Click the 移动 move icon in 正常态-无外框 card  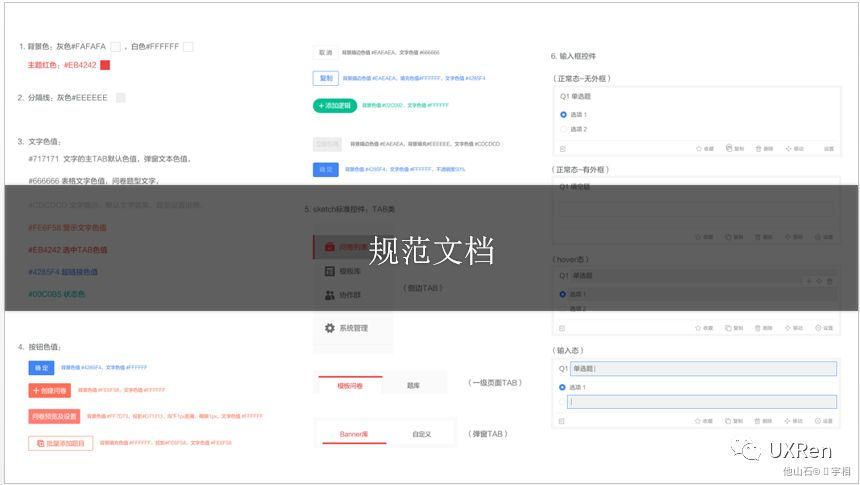789,149
